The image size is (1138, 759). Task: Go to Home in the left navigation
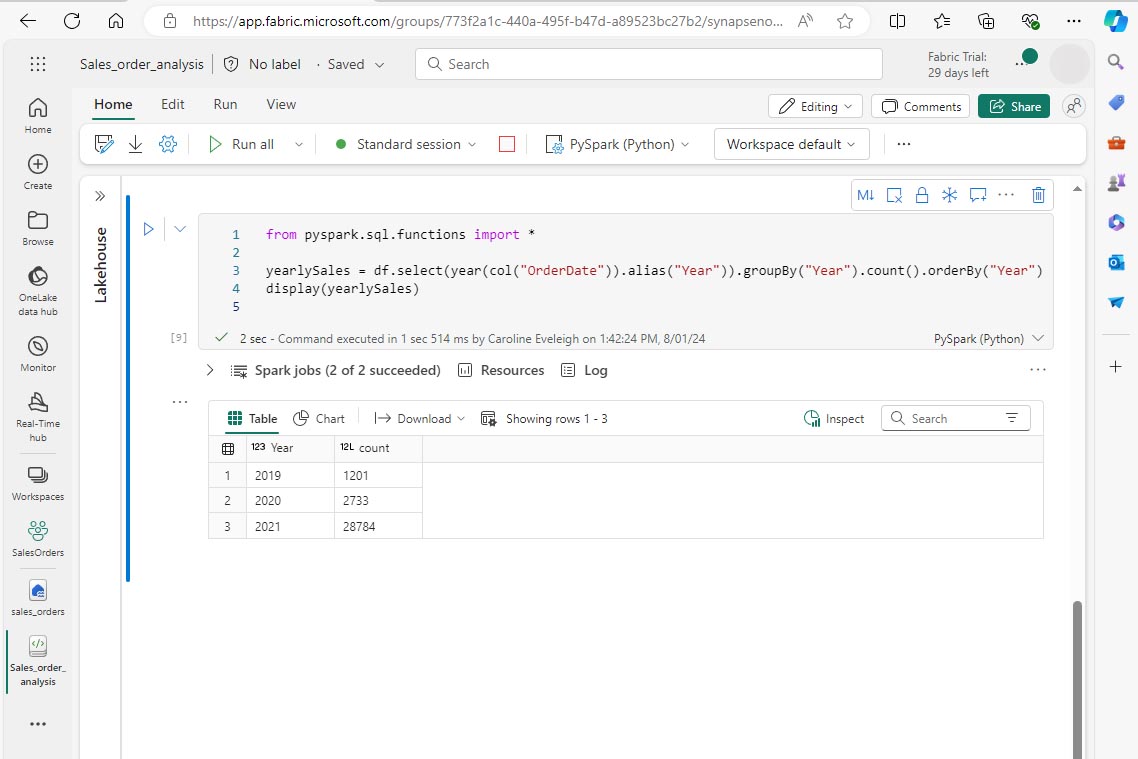pos(38,116)
